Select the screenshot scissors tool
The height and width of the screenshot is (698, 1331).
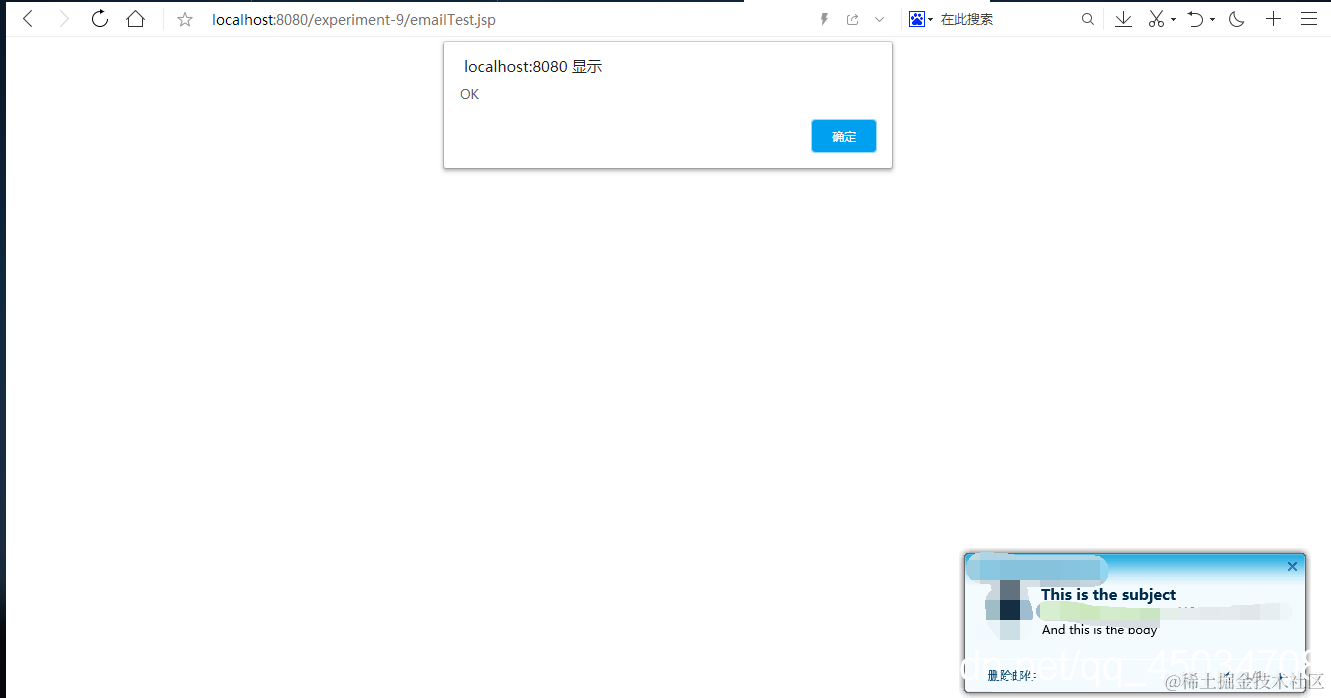1155,18
